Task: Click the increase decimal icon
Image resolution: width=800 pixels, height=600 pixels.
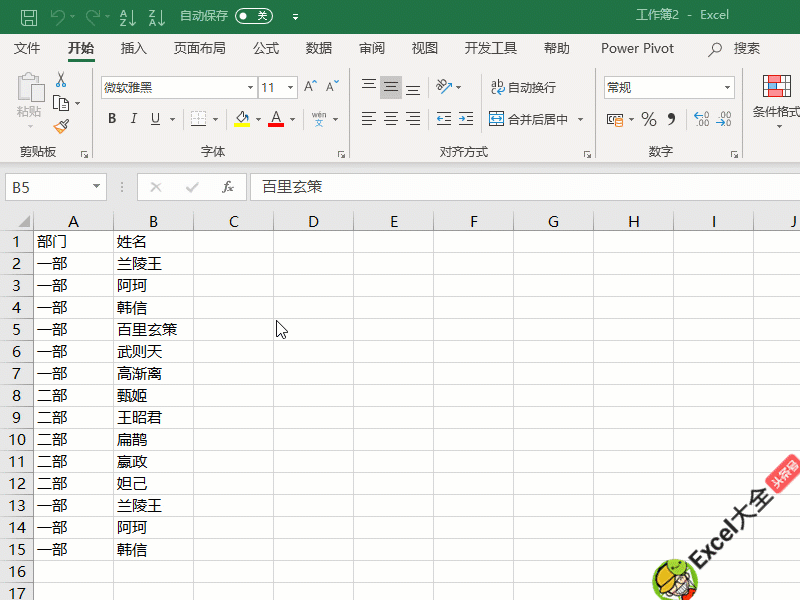Action: 702,119
